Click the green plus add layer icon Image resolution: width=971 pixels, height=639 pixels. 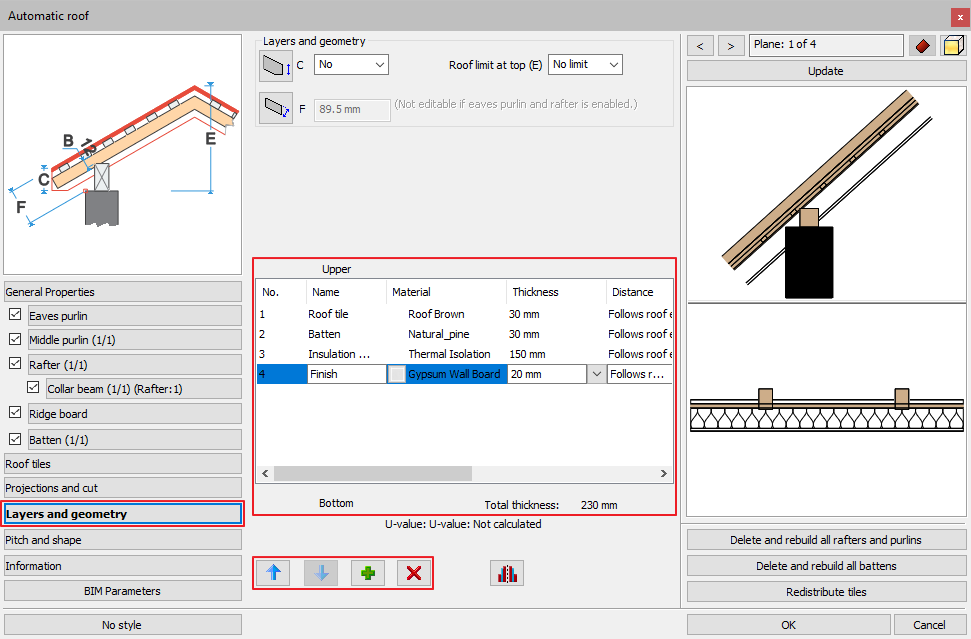[x=367, y=573]
